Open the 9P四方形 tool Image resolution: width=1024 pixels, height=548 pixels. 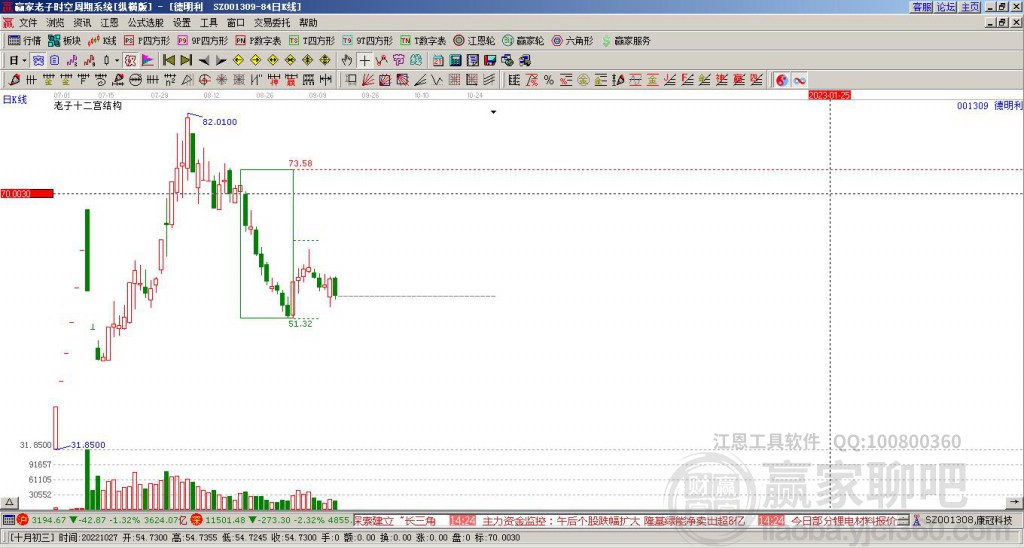tap(202, 40)
